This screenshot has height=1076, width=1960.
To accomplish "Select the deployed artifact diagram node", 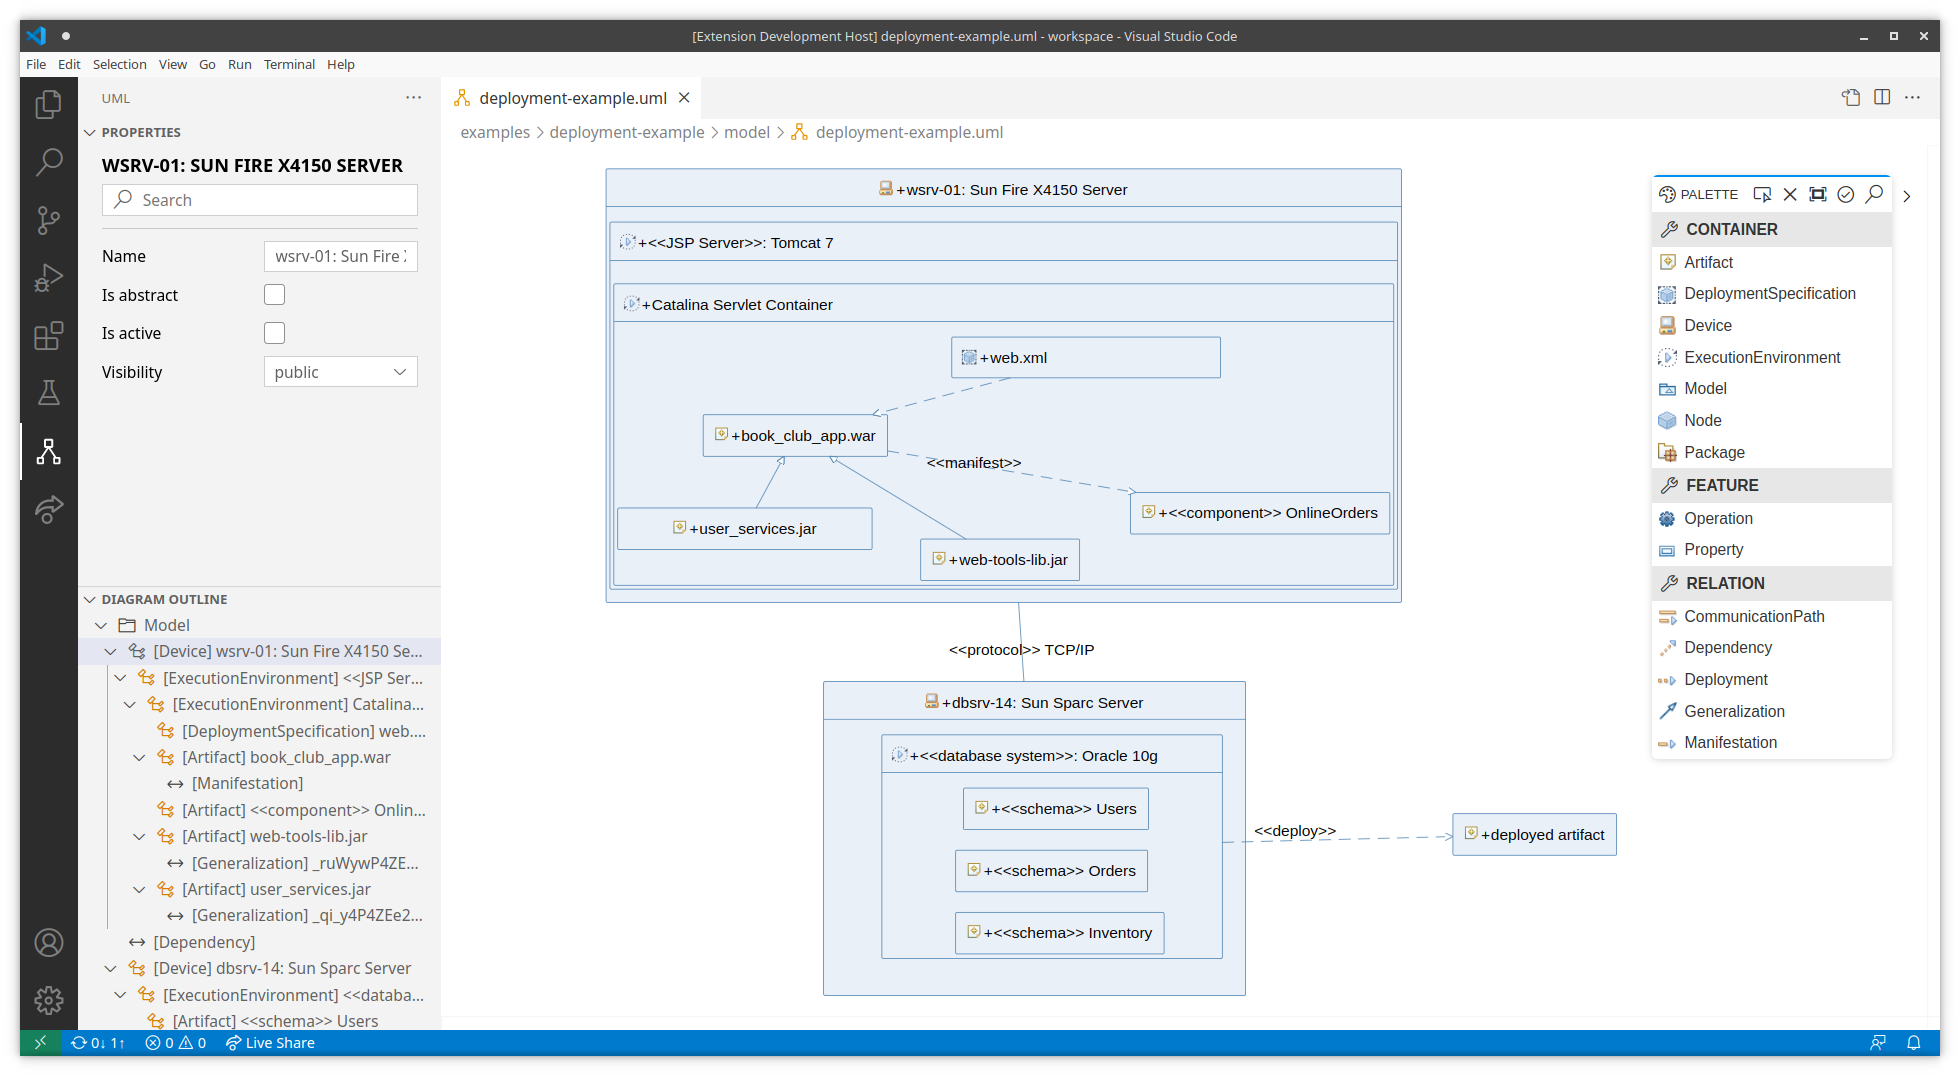I will click(1534, 835).
